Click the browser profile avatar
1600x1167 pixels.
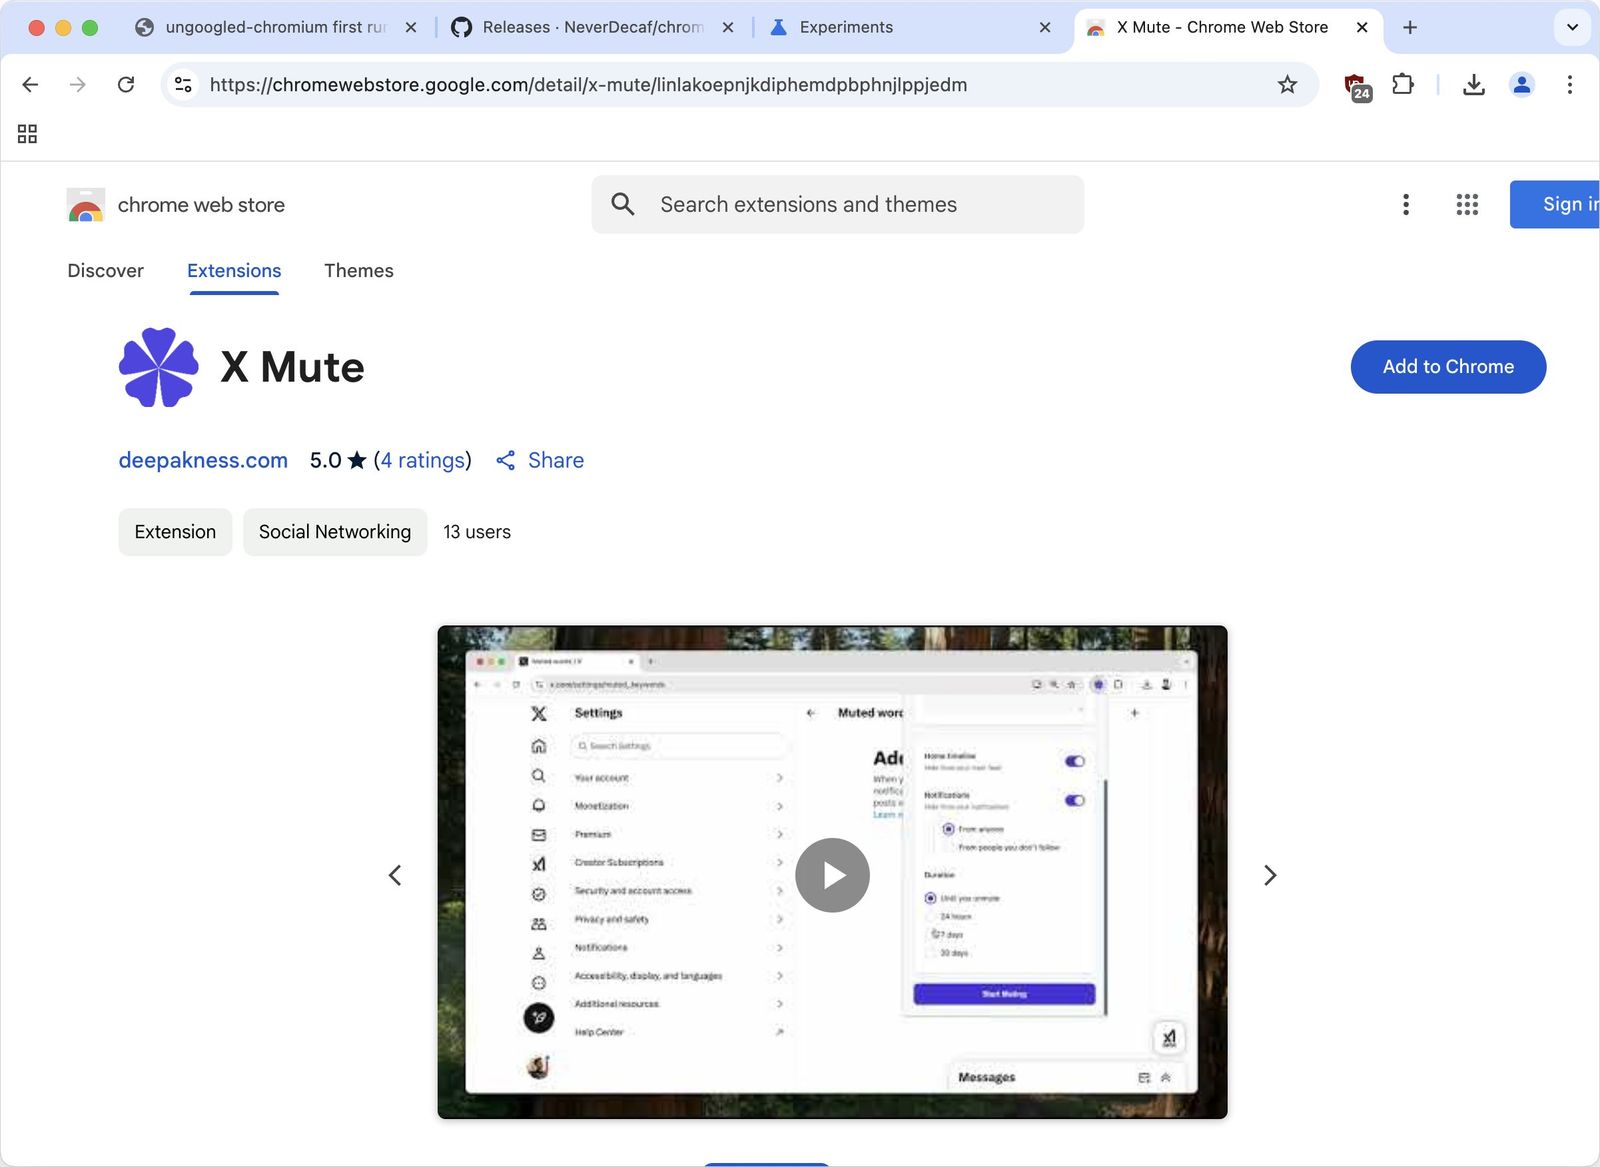(1521, 85)
